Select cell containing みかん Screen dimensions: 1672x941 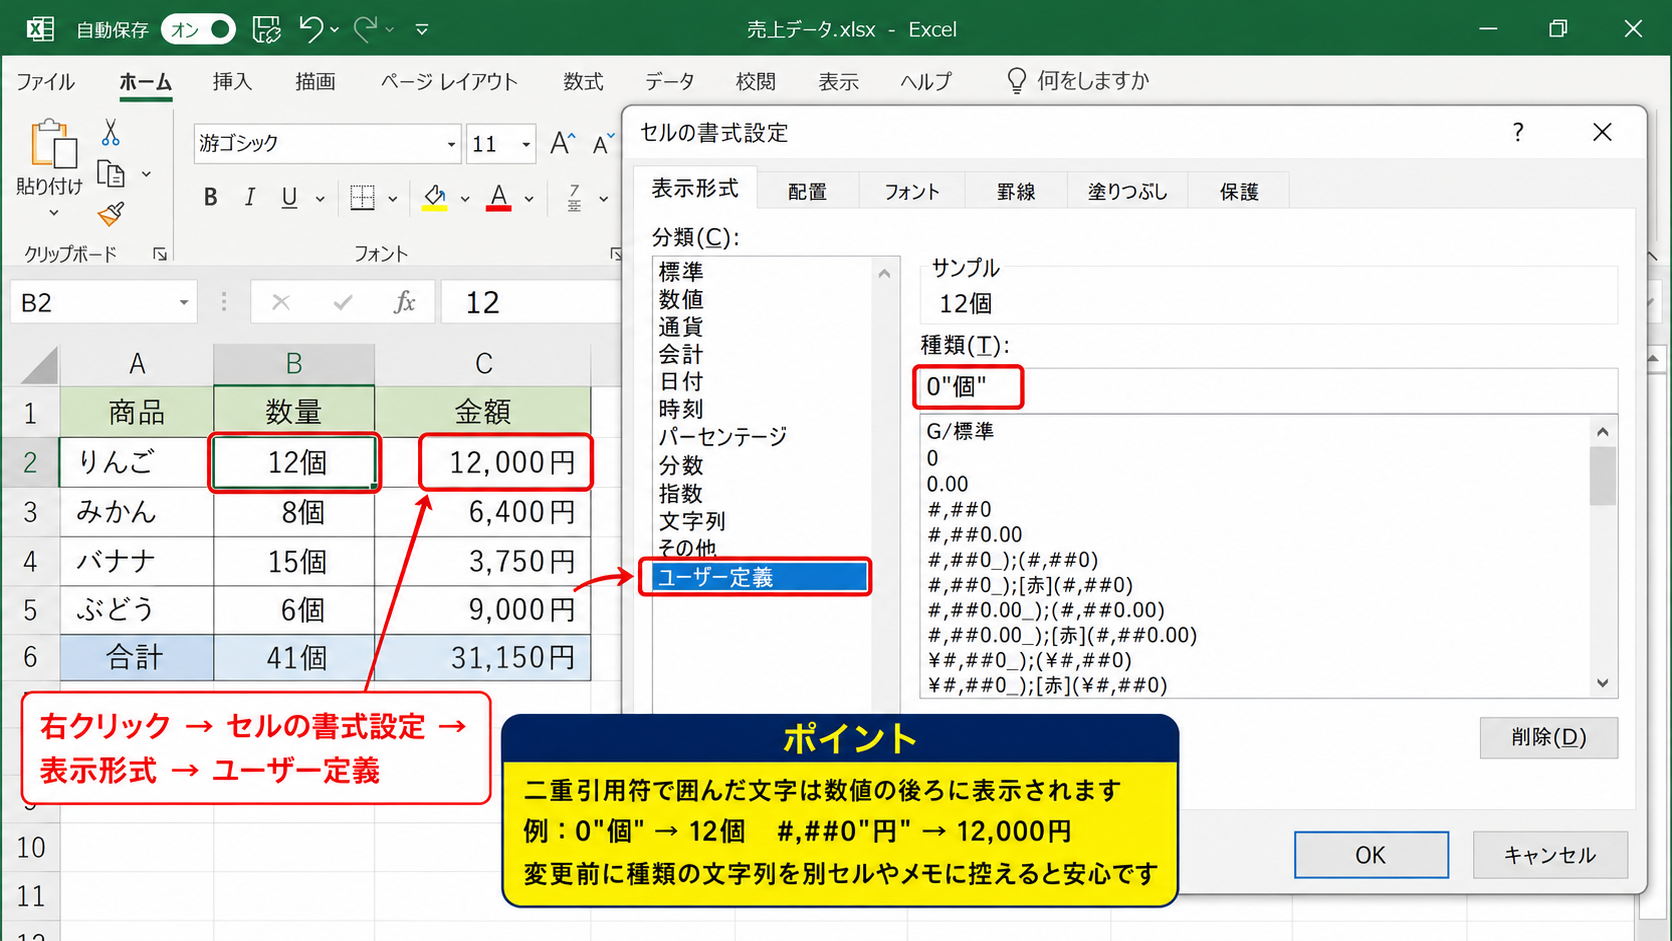136,512
